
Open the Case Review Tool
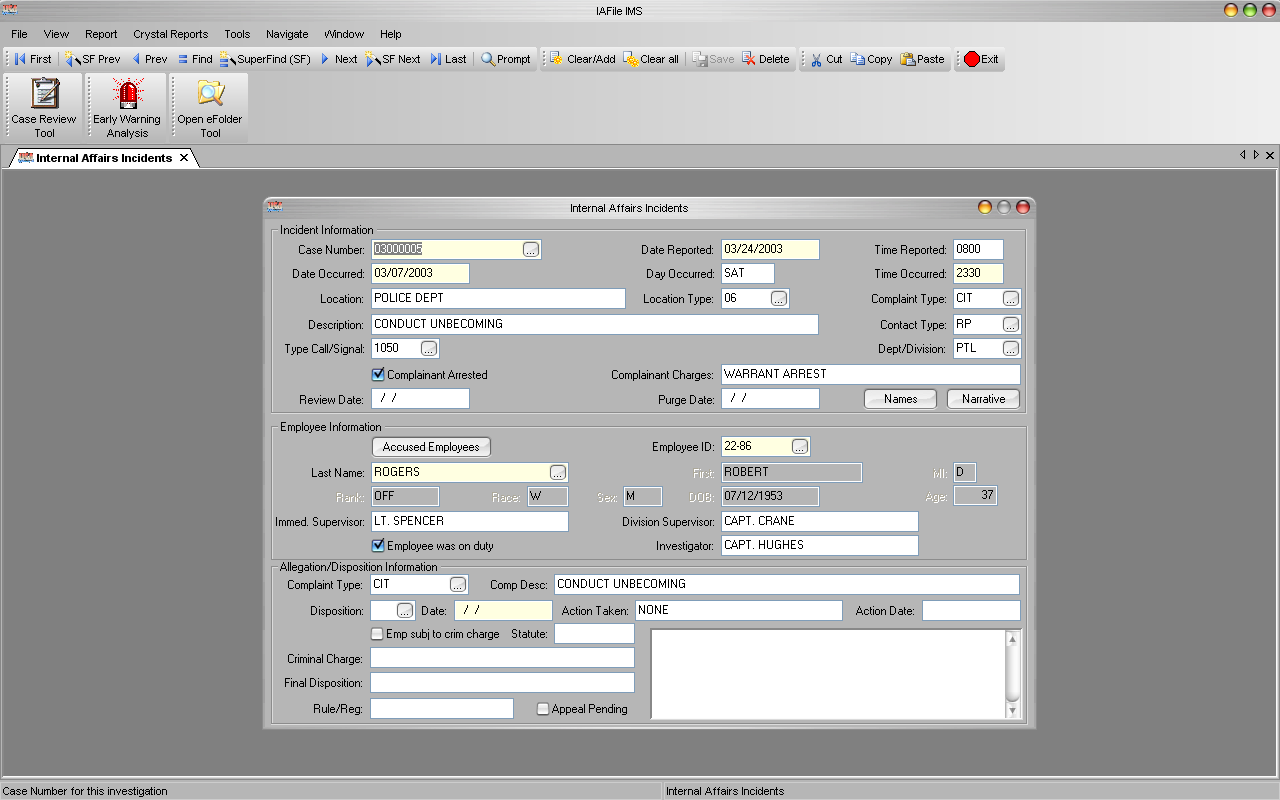(44, 107)
